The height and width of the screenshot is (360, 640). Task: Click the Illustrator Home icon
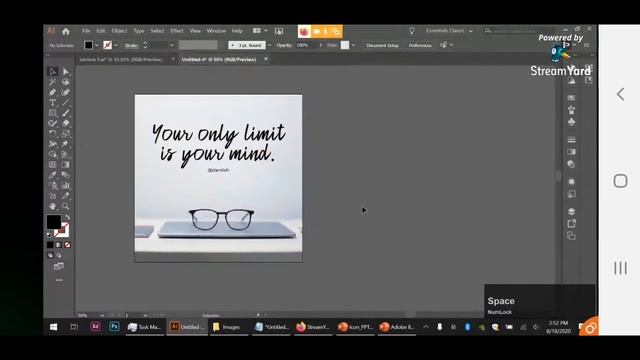(x=66, y=31)
